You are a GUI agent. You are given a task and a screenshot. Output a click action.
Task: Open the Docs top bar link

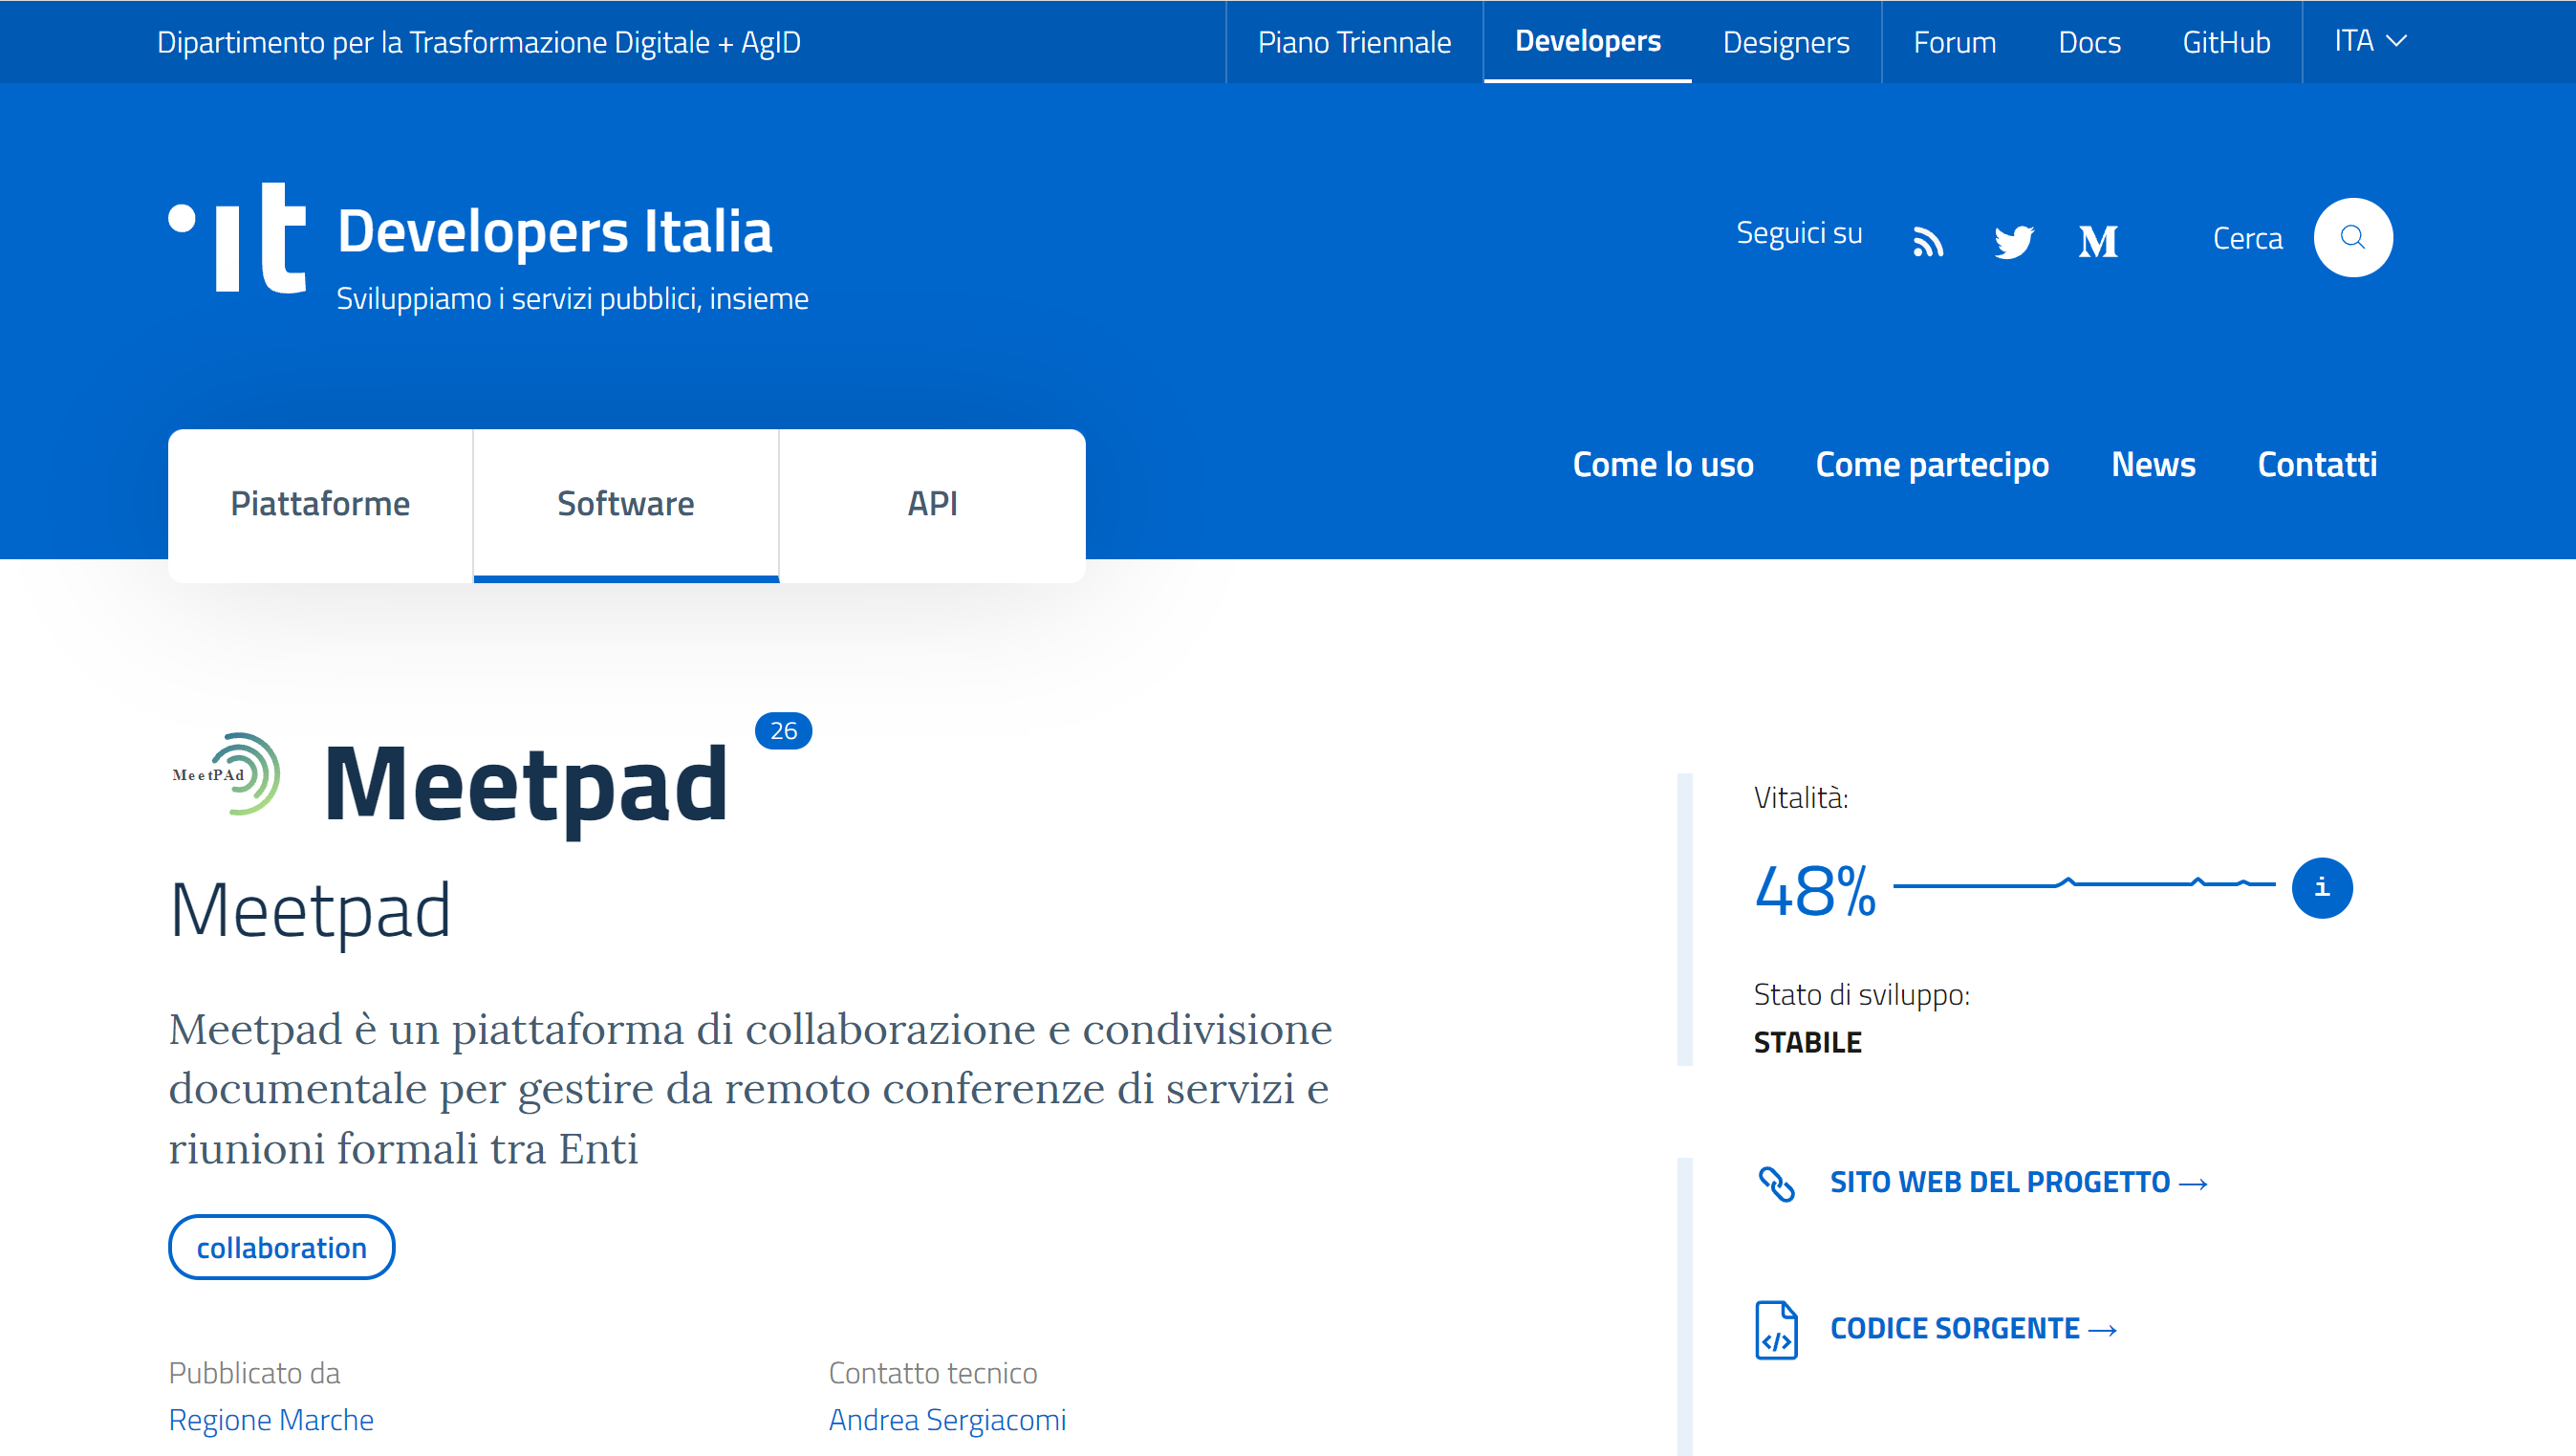tap(2089, 42)
